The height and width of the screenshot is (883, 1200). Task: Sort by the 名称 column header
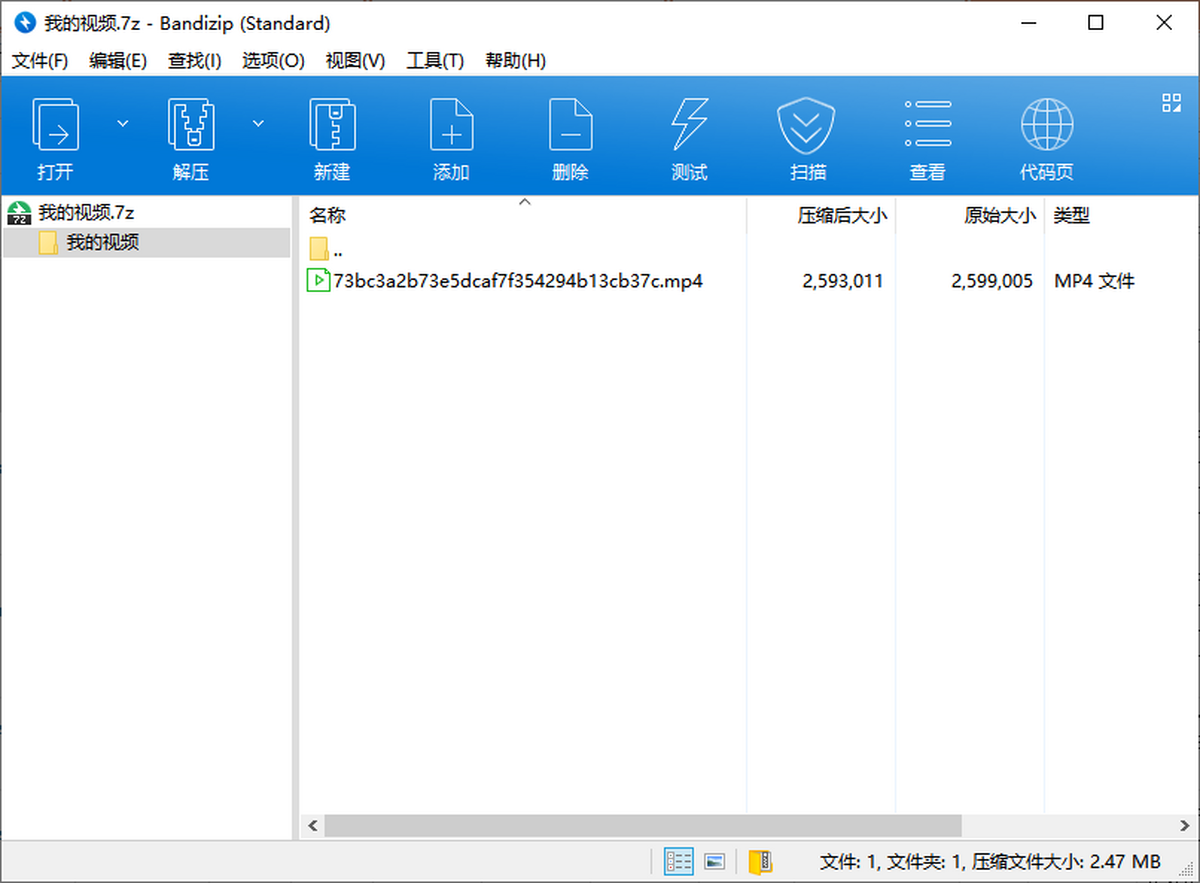(x=327, y=215)
